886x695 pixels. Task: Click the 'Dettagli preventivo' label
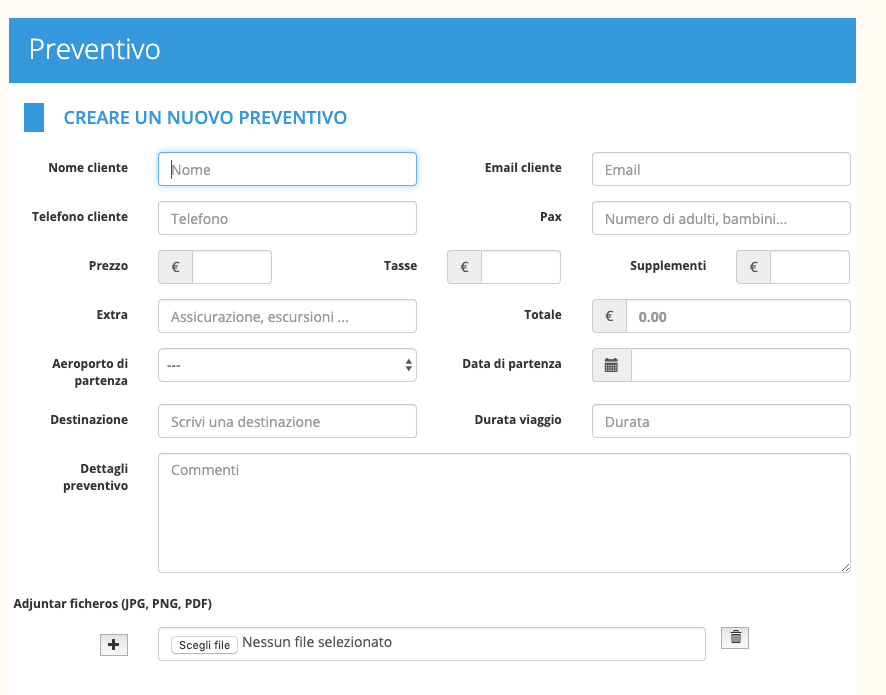95,477
